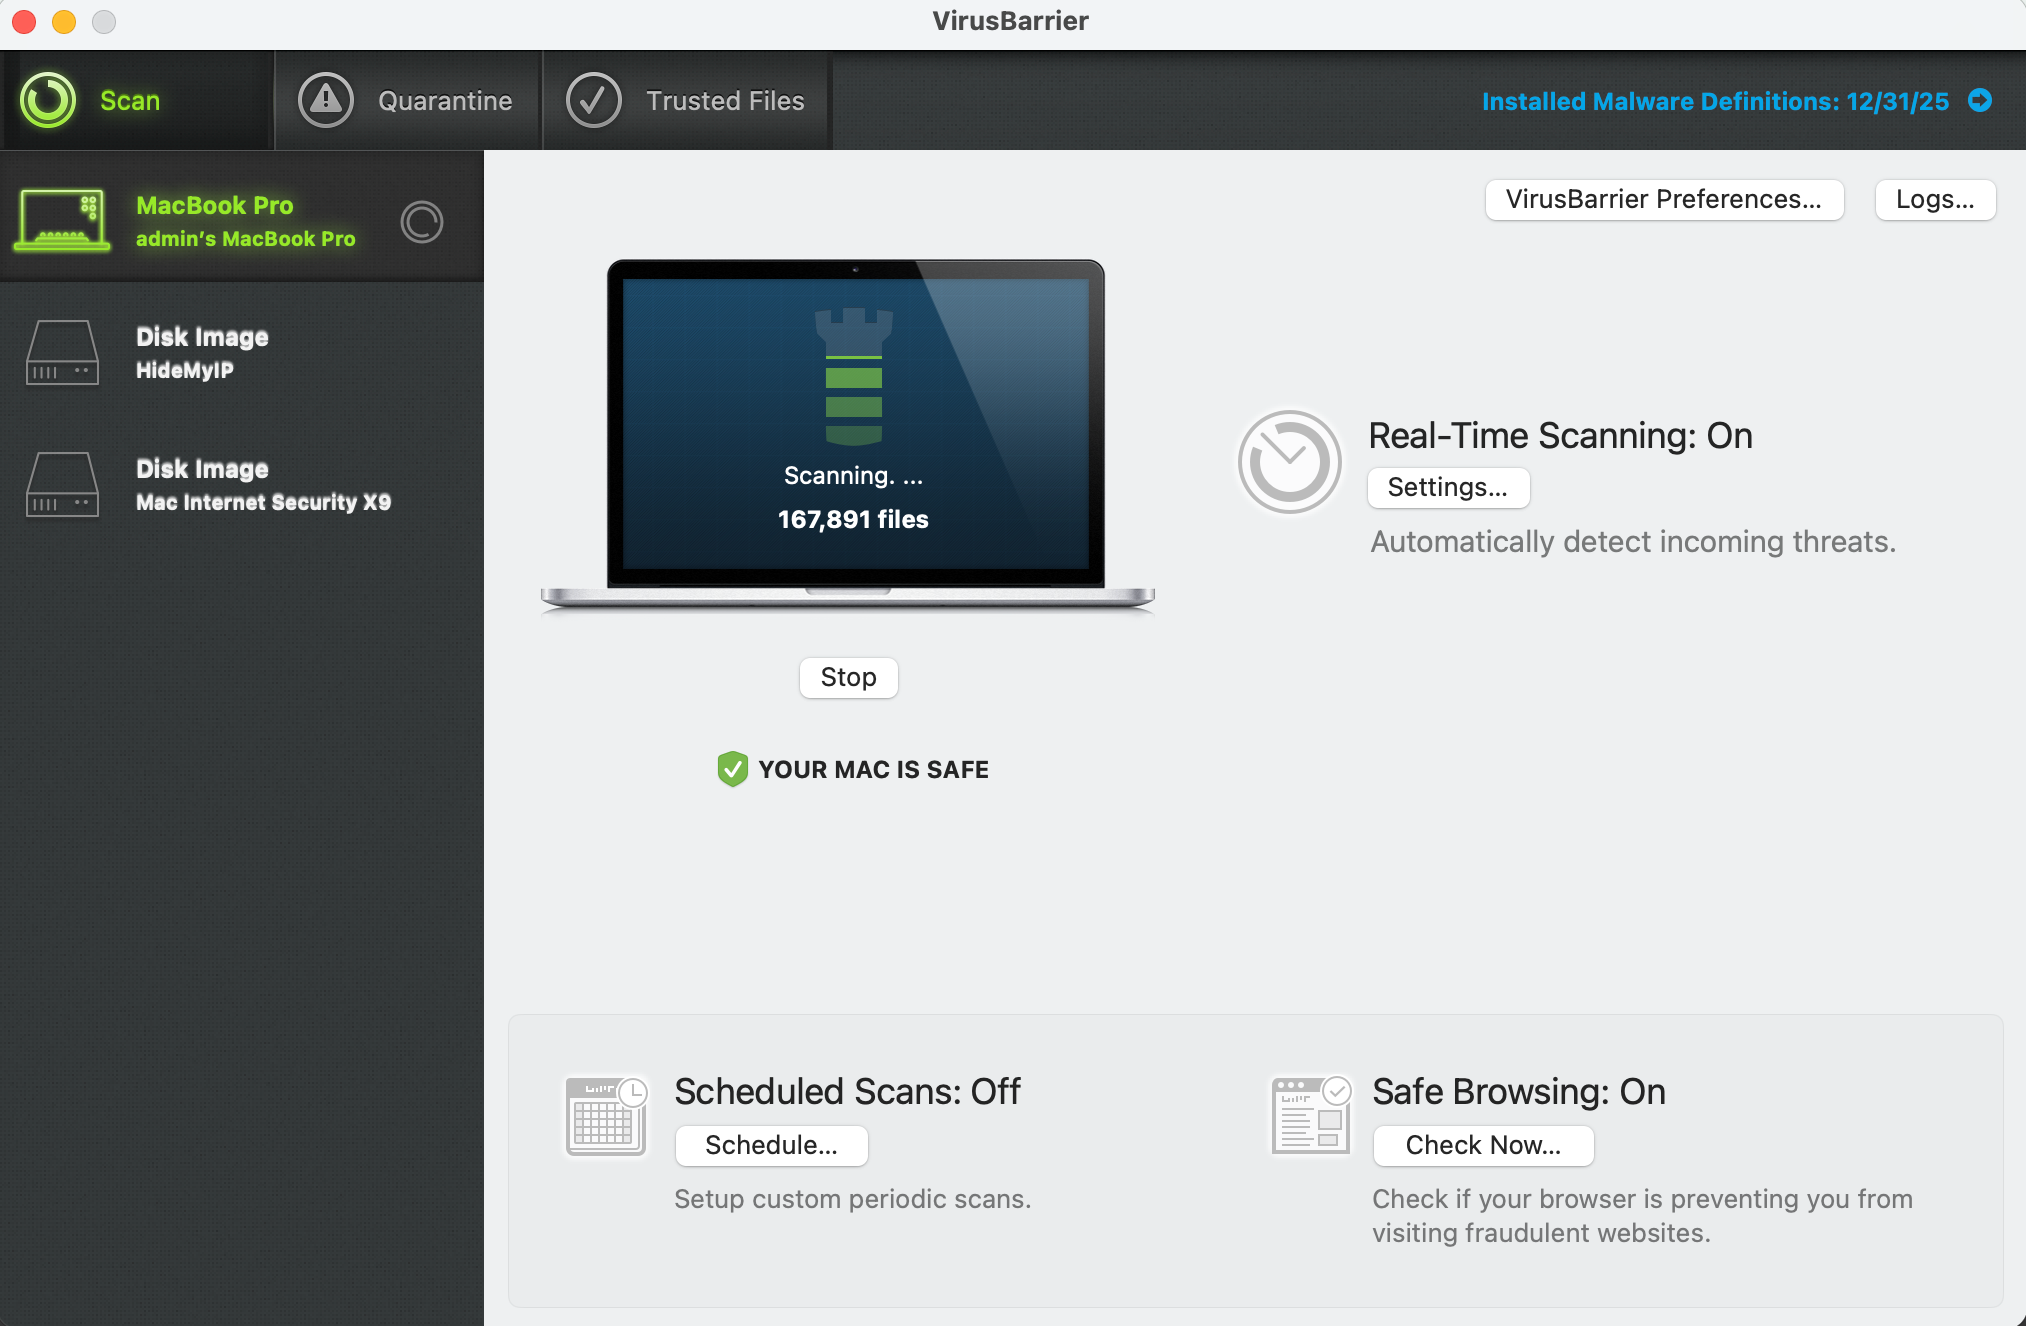Select the circular Scan icon
Screen dimensions: 2026x1326
49,100
